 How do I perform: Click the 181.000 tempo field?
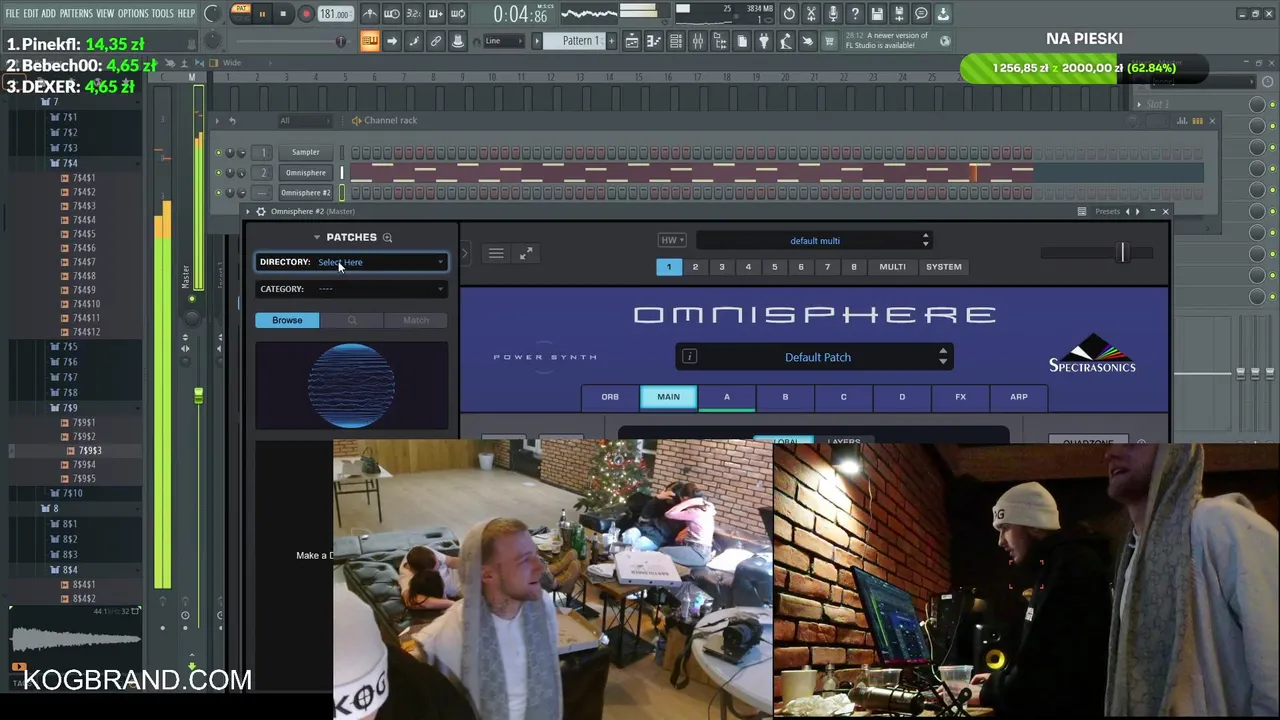coord(335,14)
